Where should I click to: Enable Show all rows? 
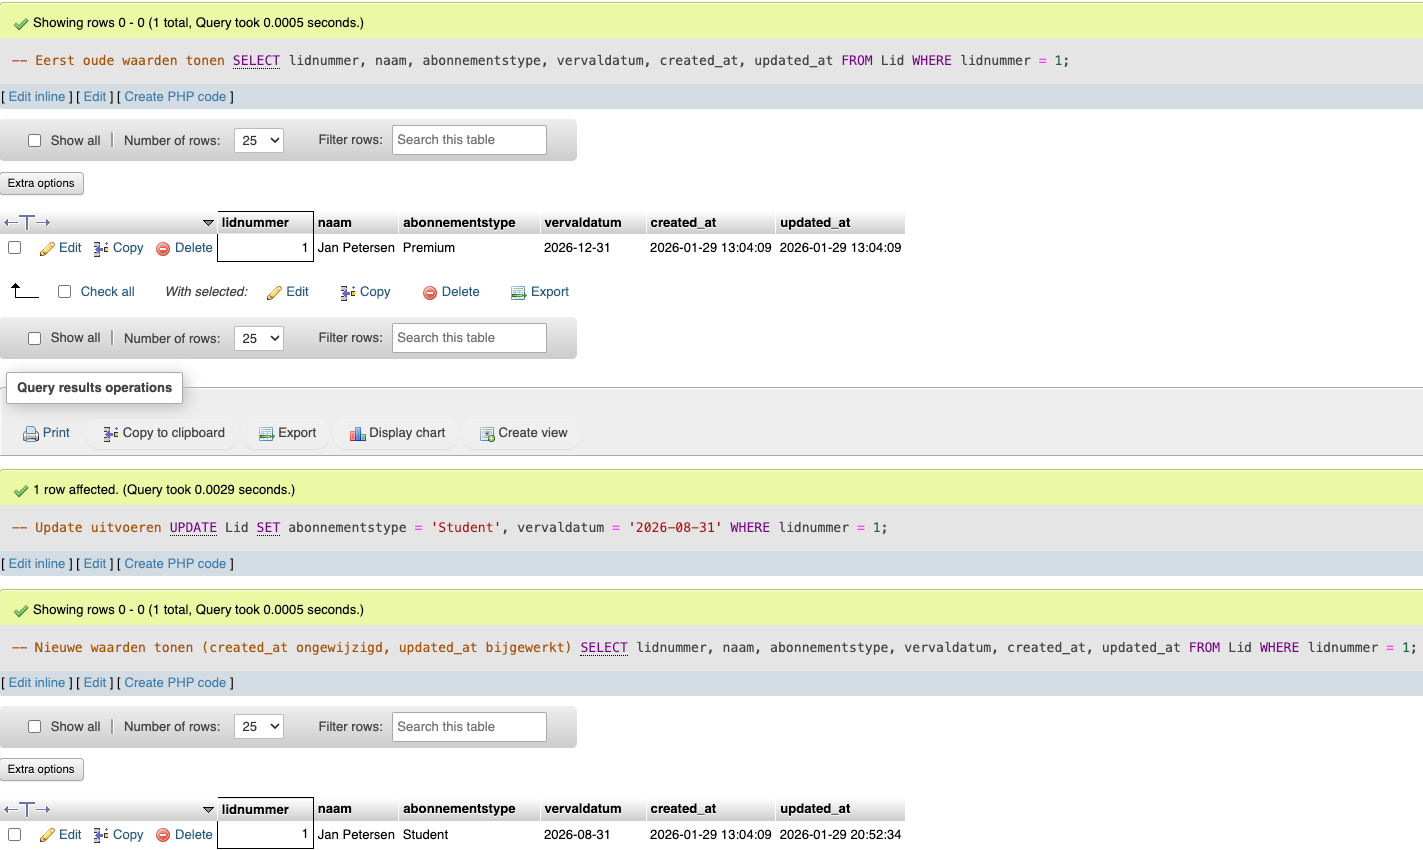(34, 140)
